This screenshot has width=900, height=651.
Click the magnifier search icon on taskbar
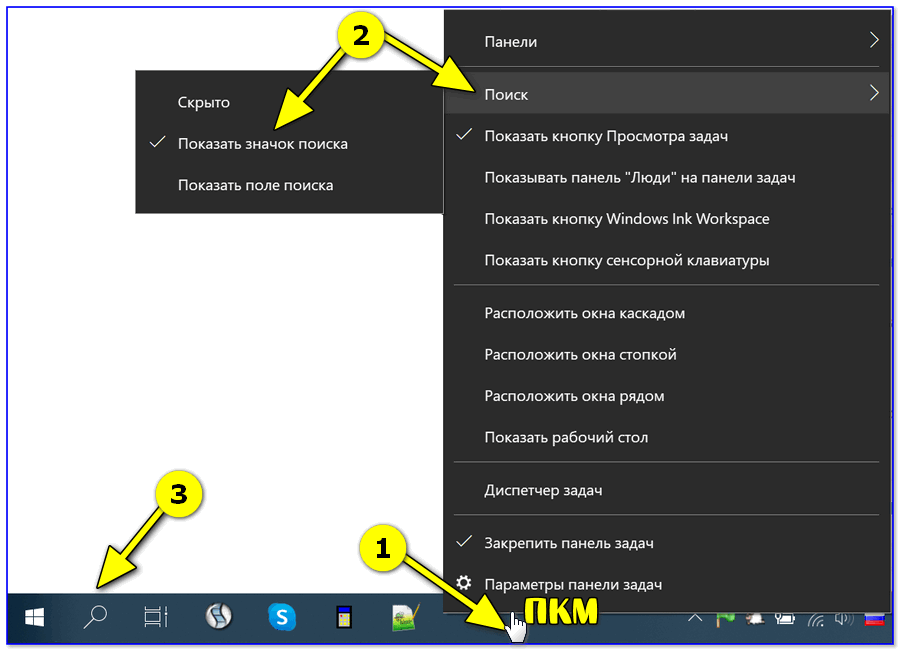click(95, 618)
